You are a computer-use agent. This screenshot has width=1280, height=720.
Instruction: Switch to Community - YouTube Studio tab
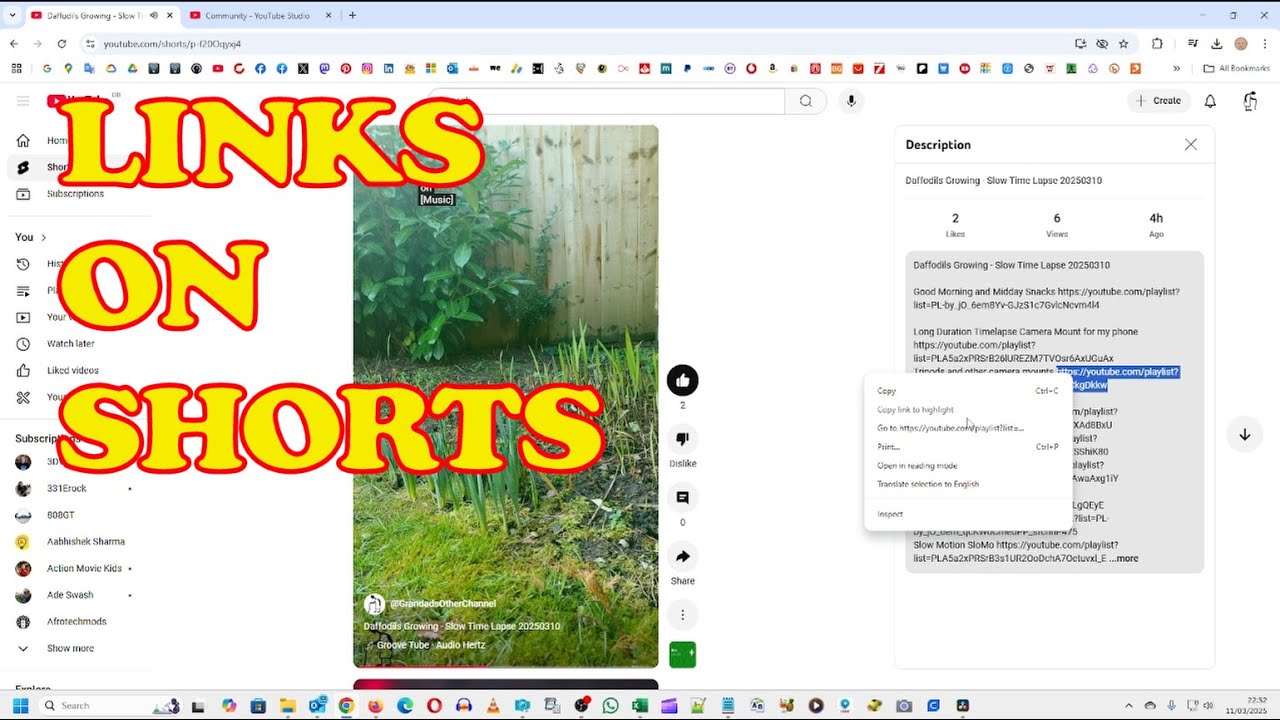tap(260, 15)
